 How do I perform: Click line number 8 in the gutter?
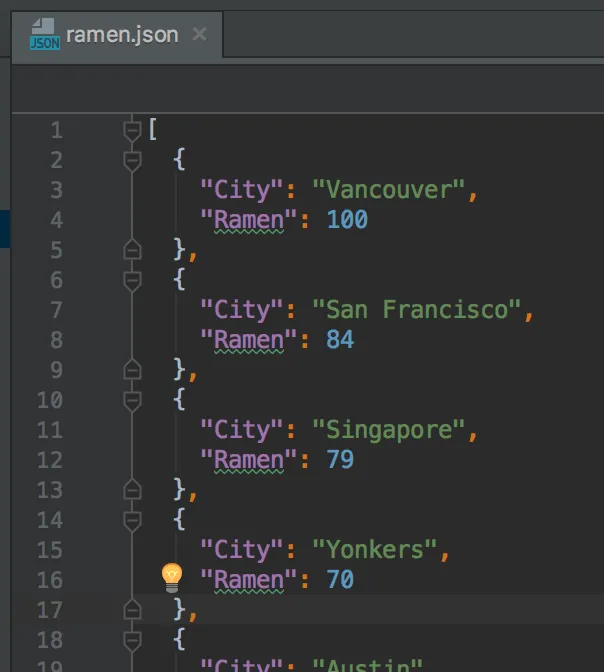[57, 340]
